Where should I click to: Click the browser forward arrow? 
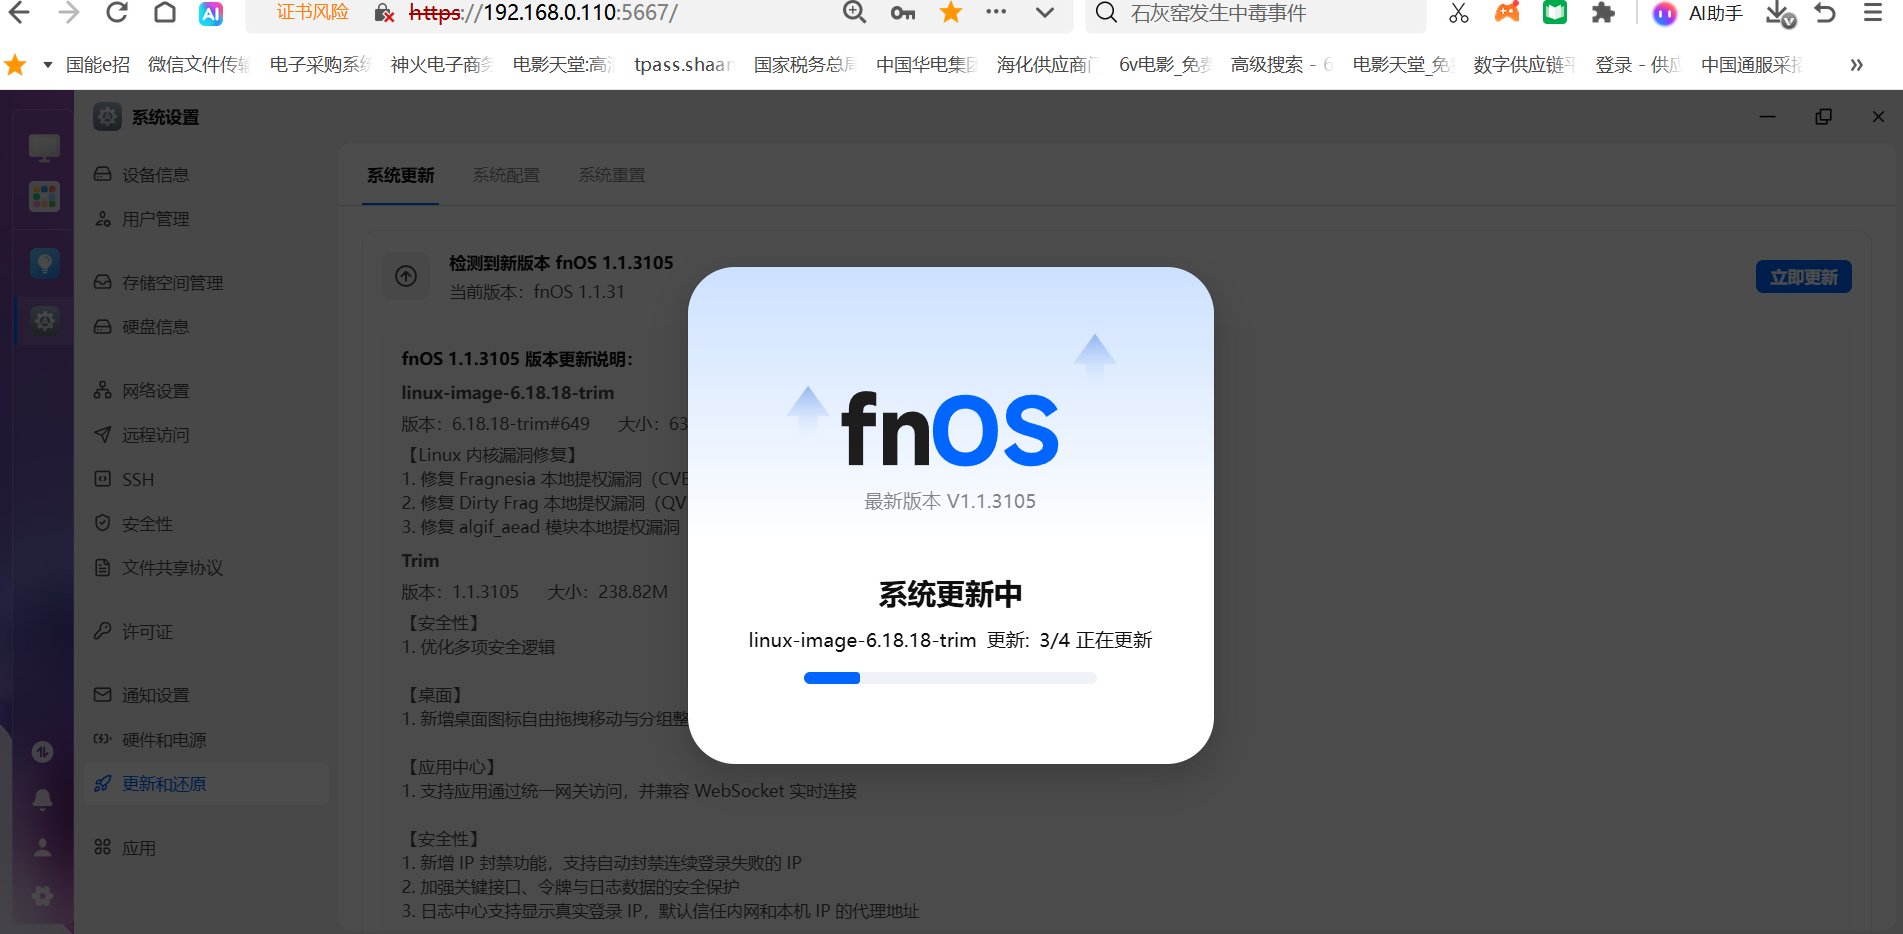coord(68,13)
